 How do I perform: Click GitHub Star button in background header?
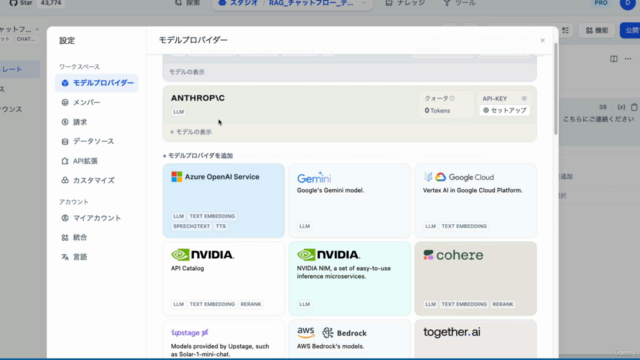tap(21, 3)
